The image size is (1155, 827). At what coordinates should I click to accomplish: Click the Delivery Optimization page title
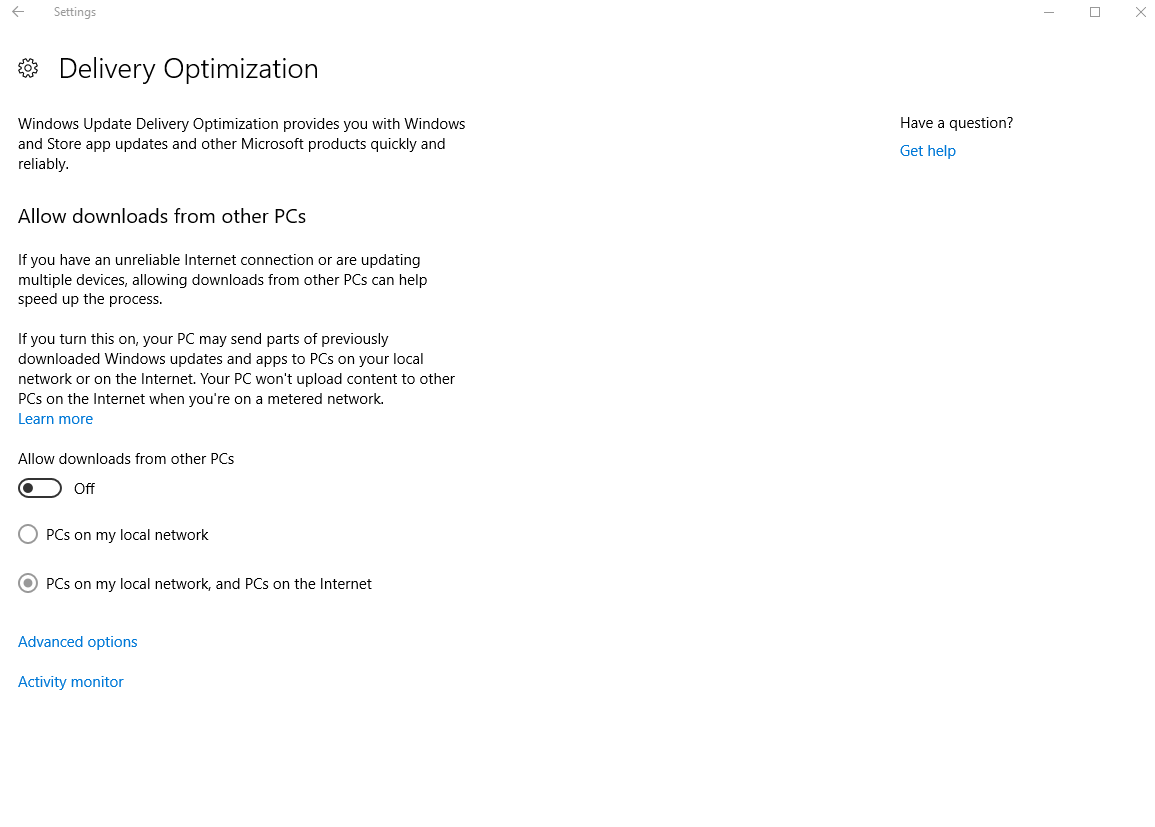coord(188,69)
